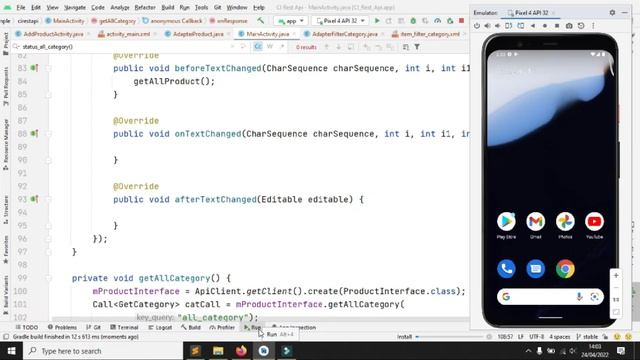This screenshot has height=360, width=640.
Task: Toggle Words (W) option in find bar
Action: coord(270,47)
